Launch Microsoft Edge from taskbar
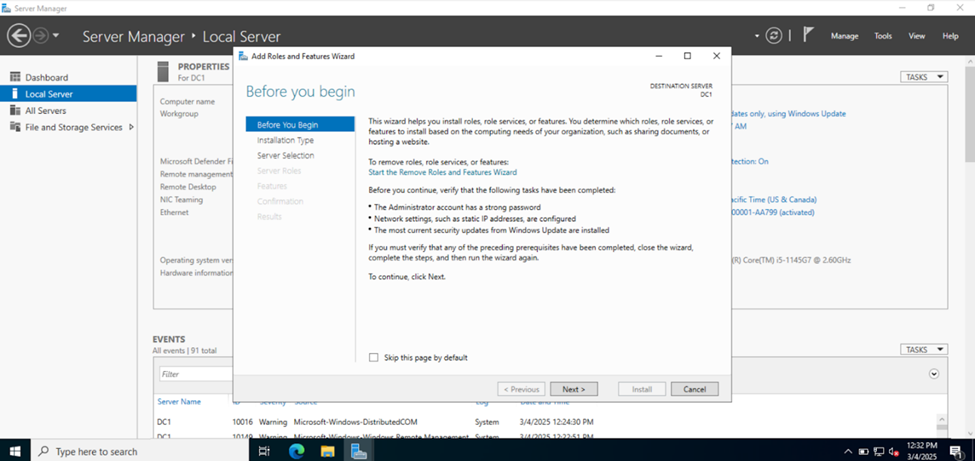 click(297, 451)
